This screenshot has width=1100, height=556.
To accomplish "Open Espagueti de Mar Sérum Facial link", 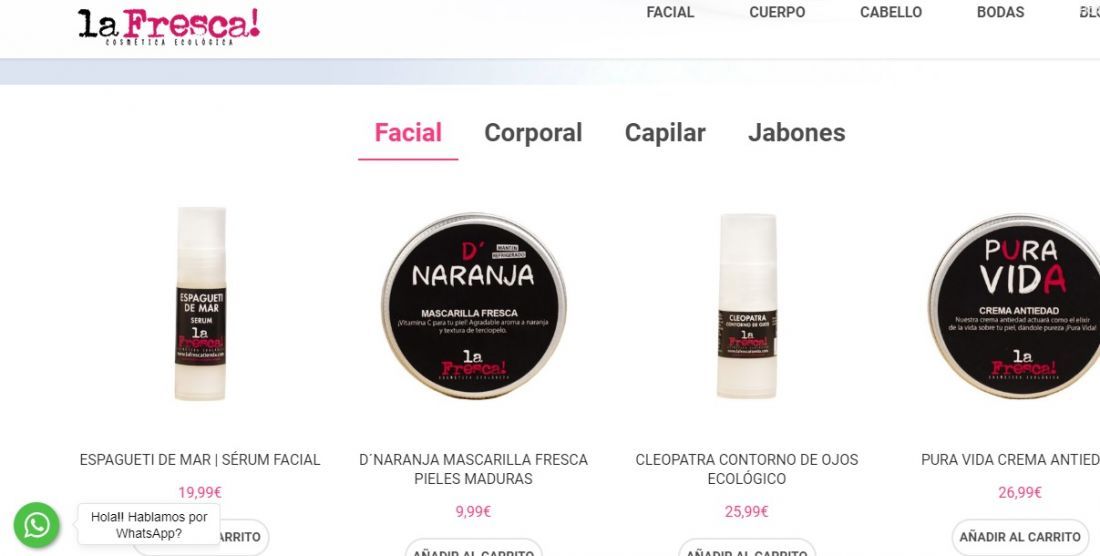I will 200,460.
